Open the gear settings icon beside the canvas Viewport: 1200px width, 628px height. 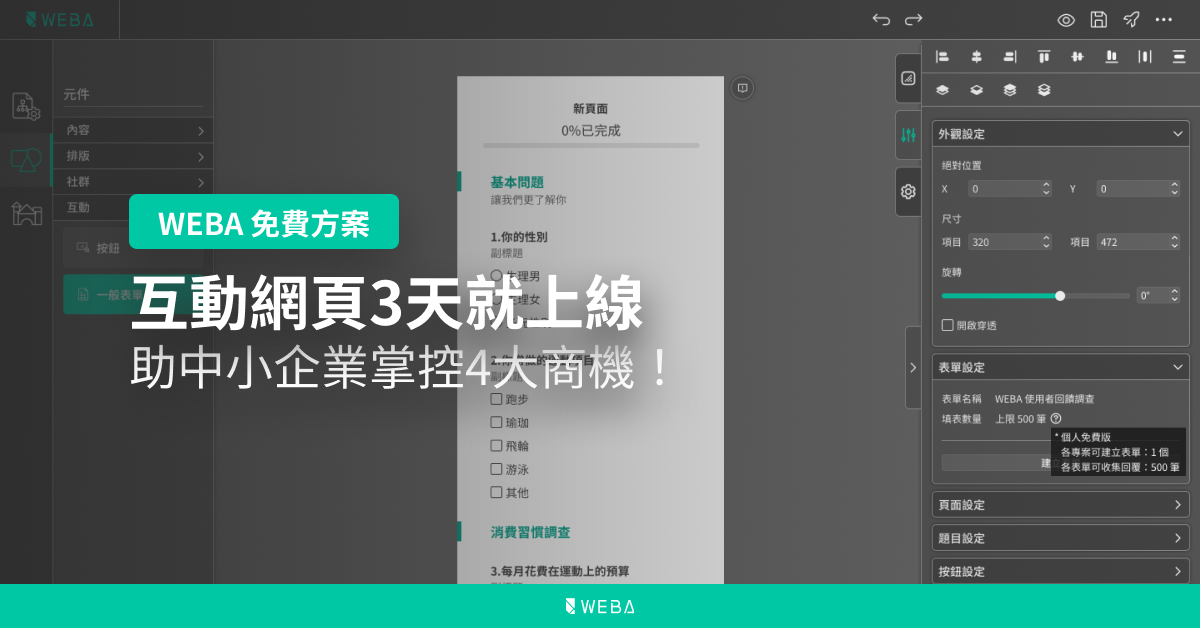click(x=908, y=191)
